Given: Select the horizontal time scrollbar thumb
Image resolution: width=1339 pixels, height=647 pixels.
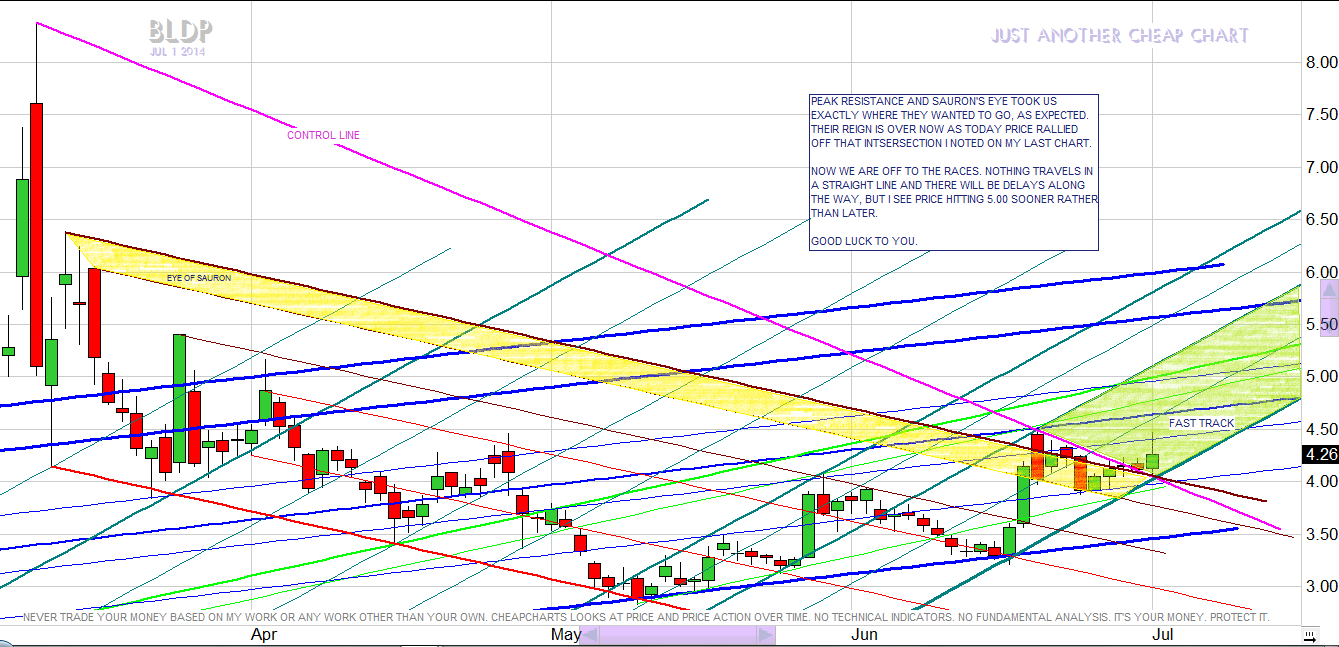Looking at the screenshot, I should [x=676, y=635].
